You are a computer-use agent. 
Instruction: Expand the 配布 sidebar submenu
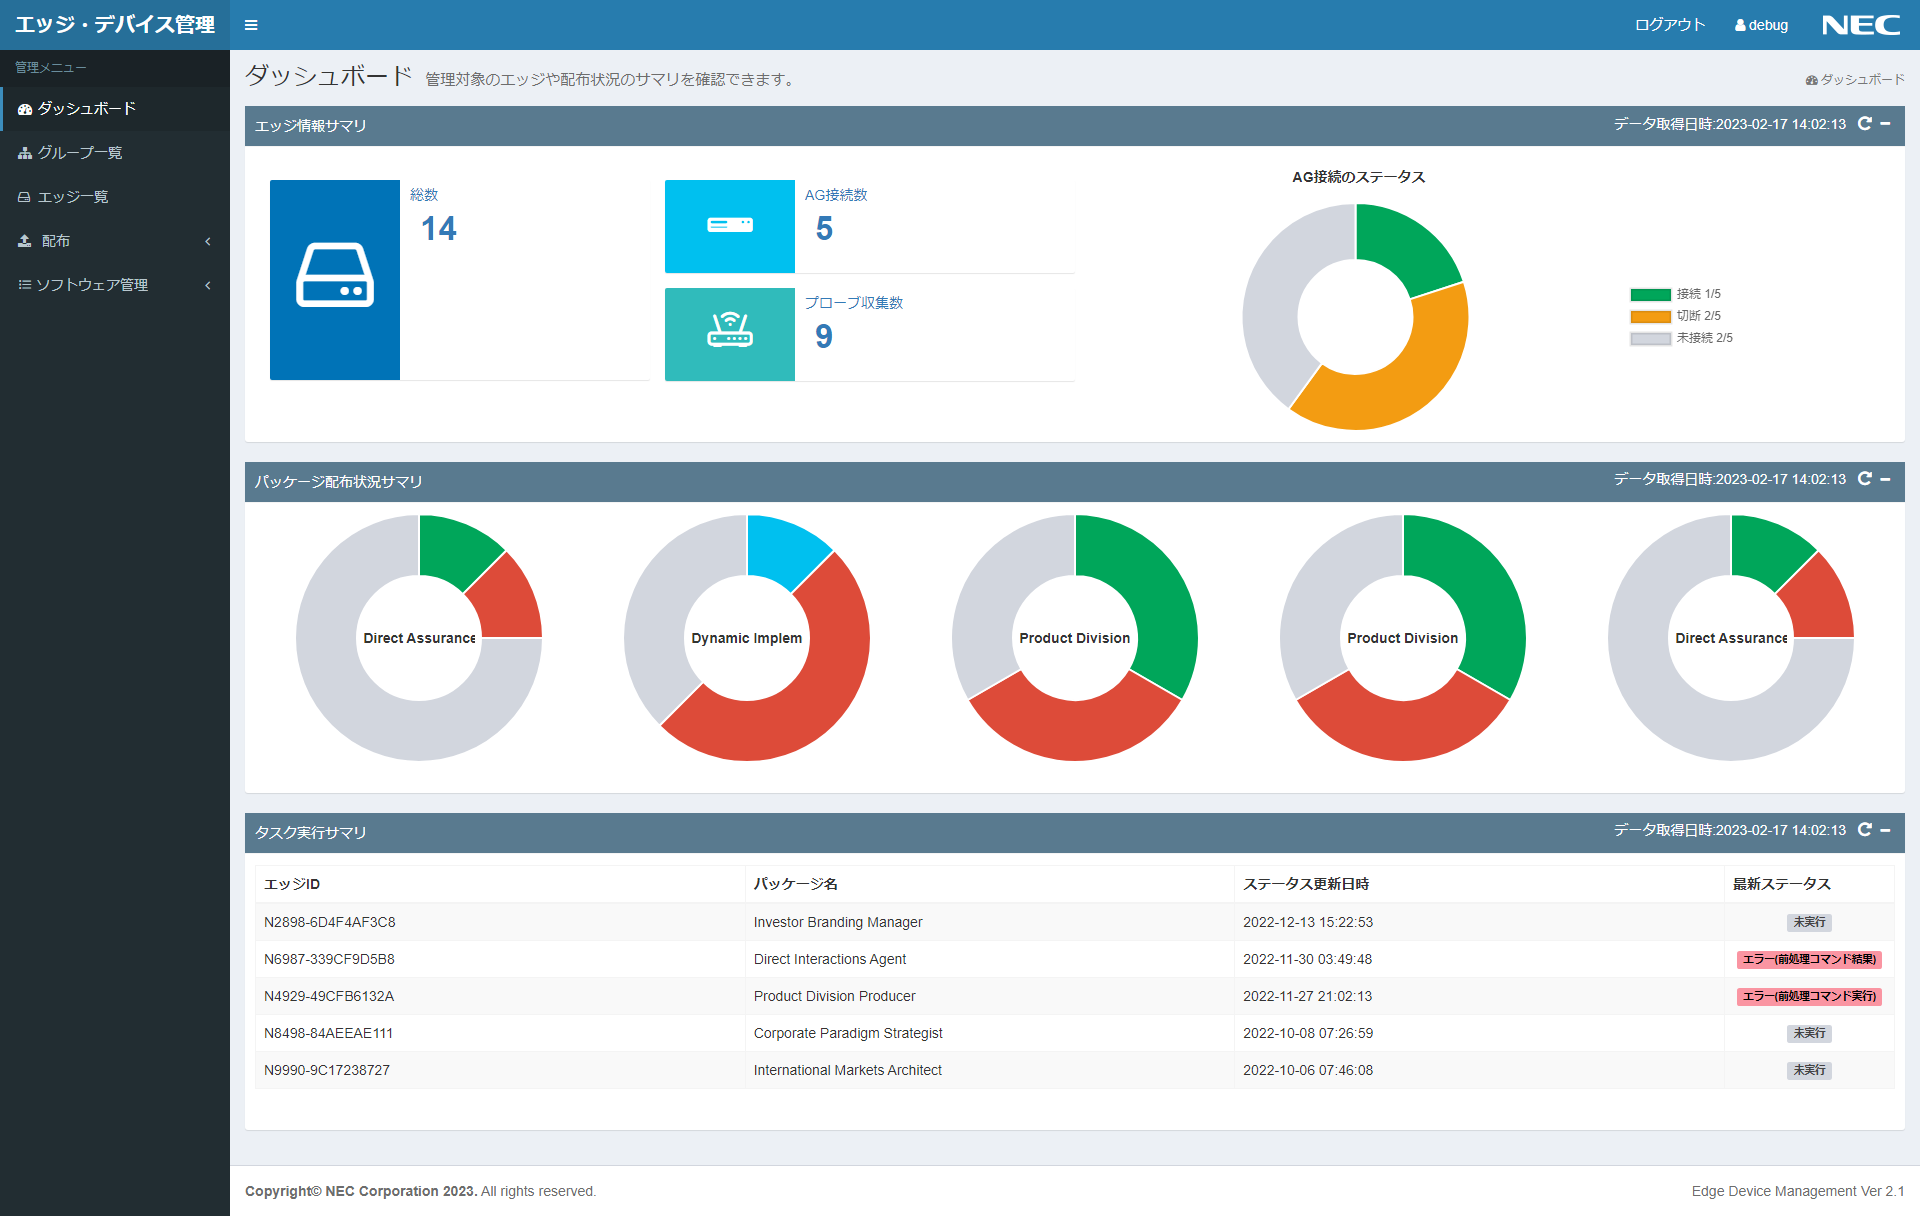(x=114, y=241)
